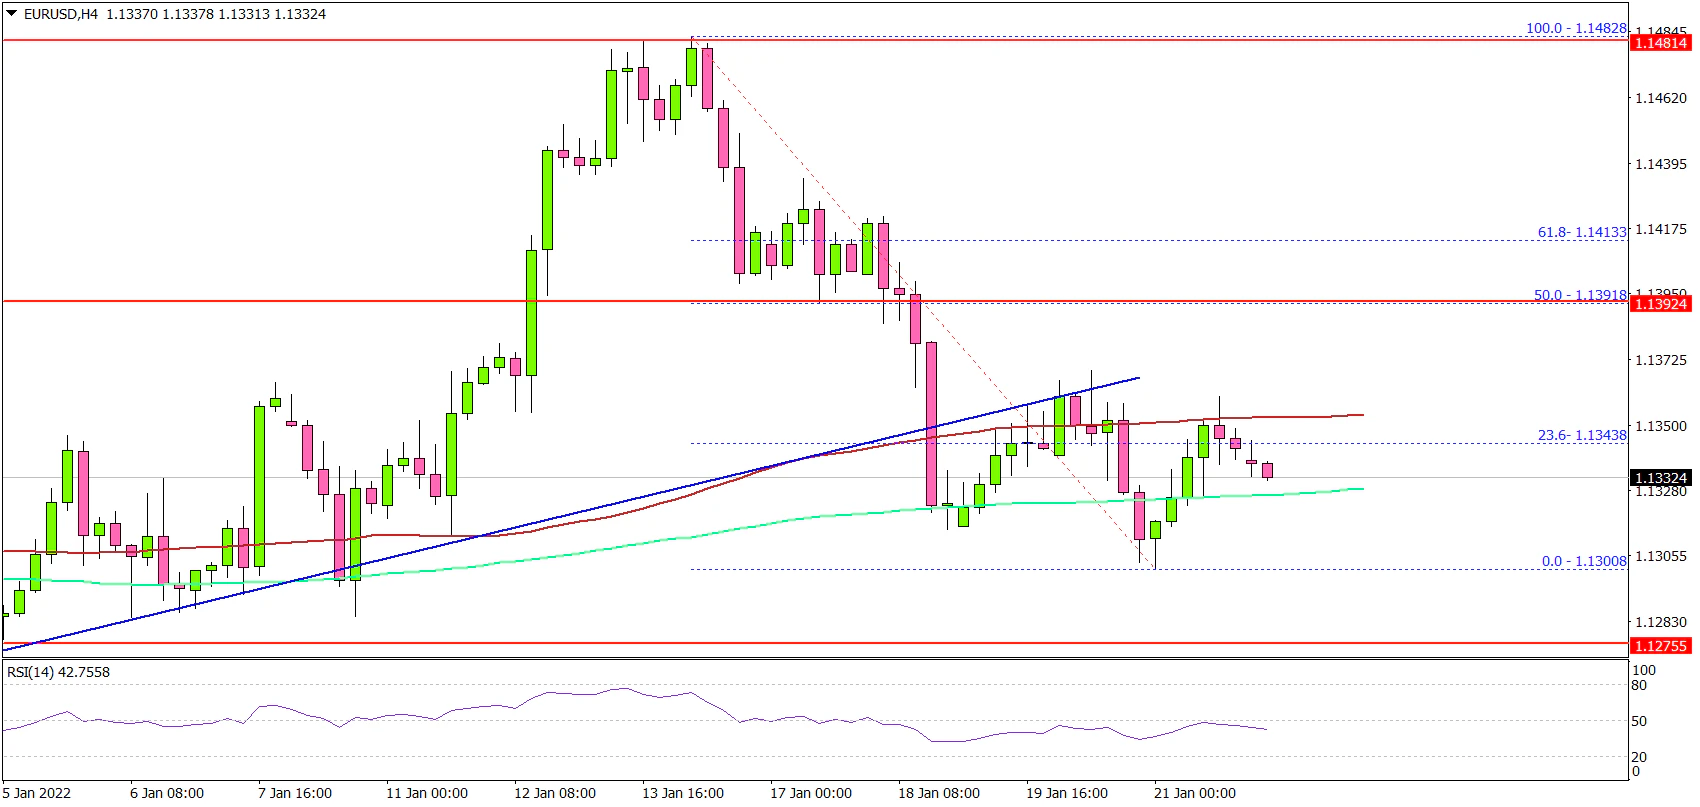
Task: Select the red 1.12755 price level tag
Action: coord(1660,646)
